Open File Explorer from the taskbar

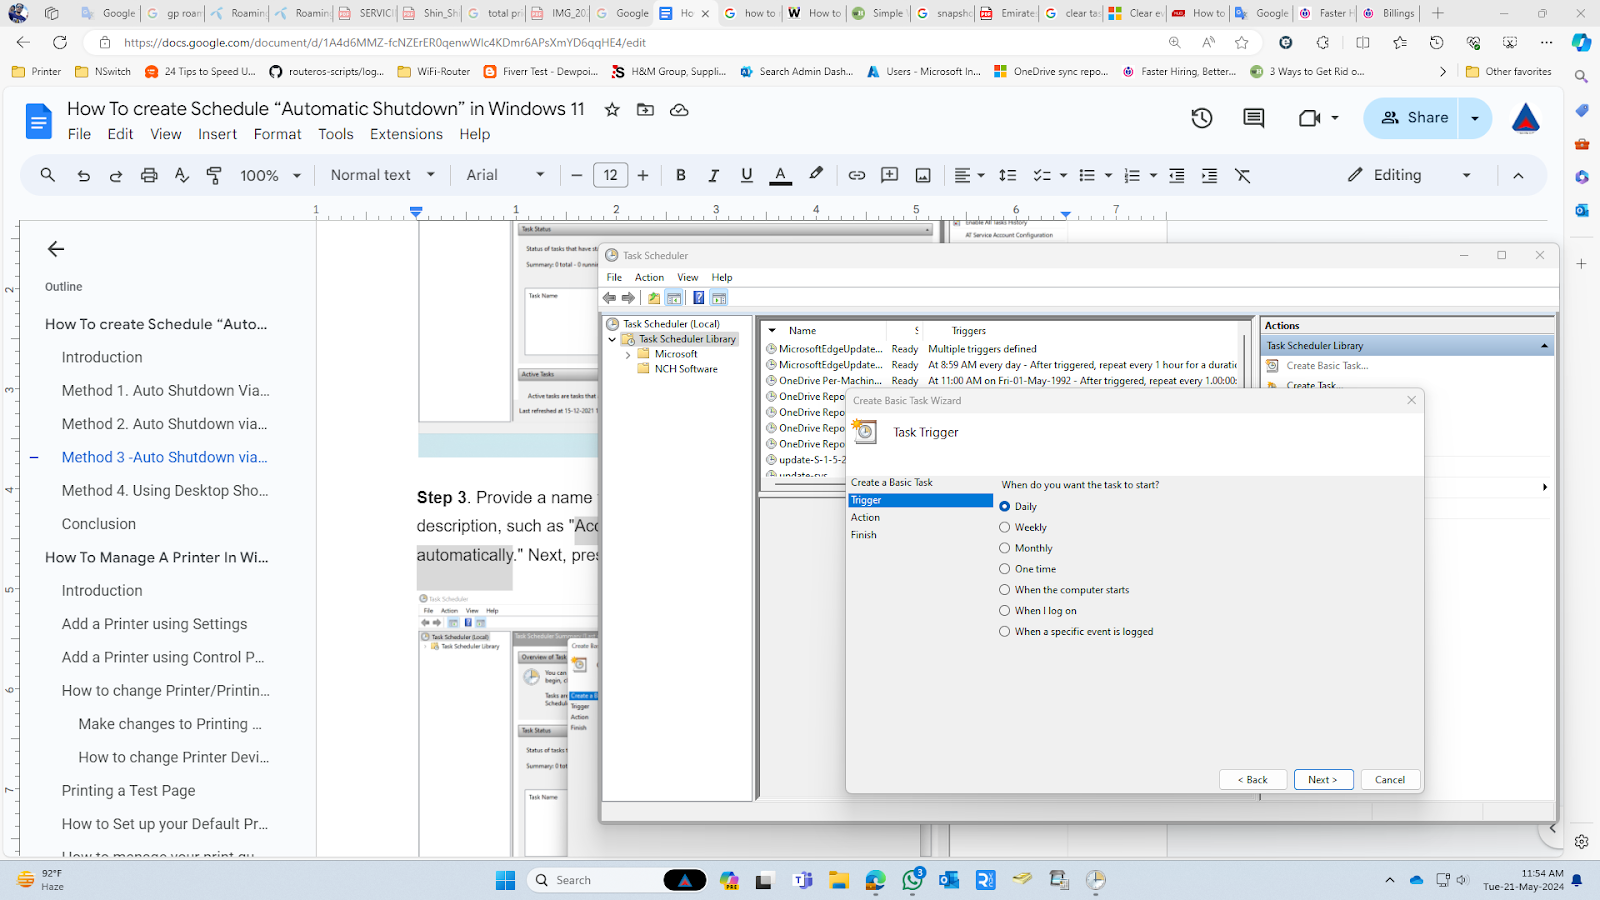[839, 880]
